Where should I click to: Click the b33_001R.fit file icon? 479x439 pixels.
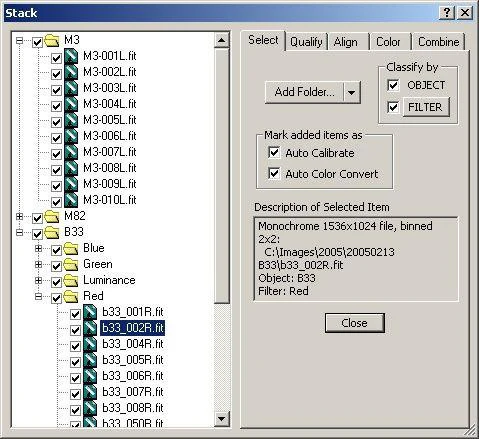point(90,312)
